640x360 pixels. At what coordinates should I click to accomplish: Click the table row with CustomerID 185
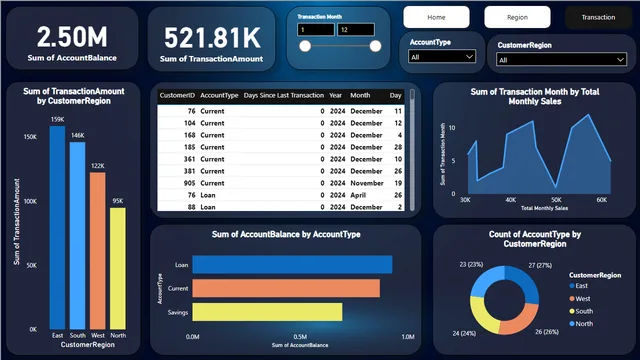(281, 147)
